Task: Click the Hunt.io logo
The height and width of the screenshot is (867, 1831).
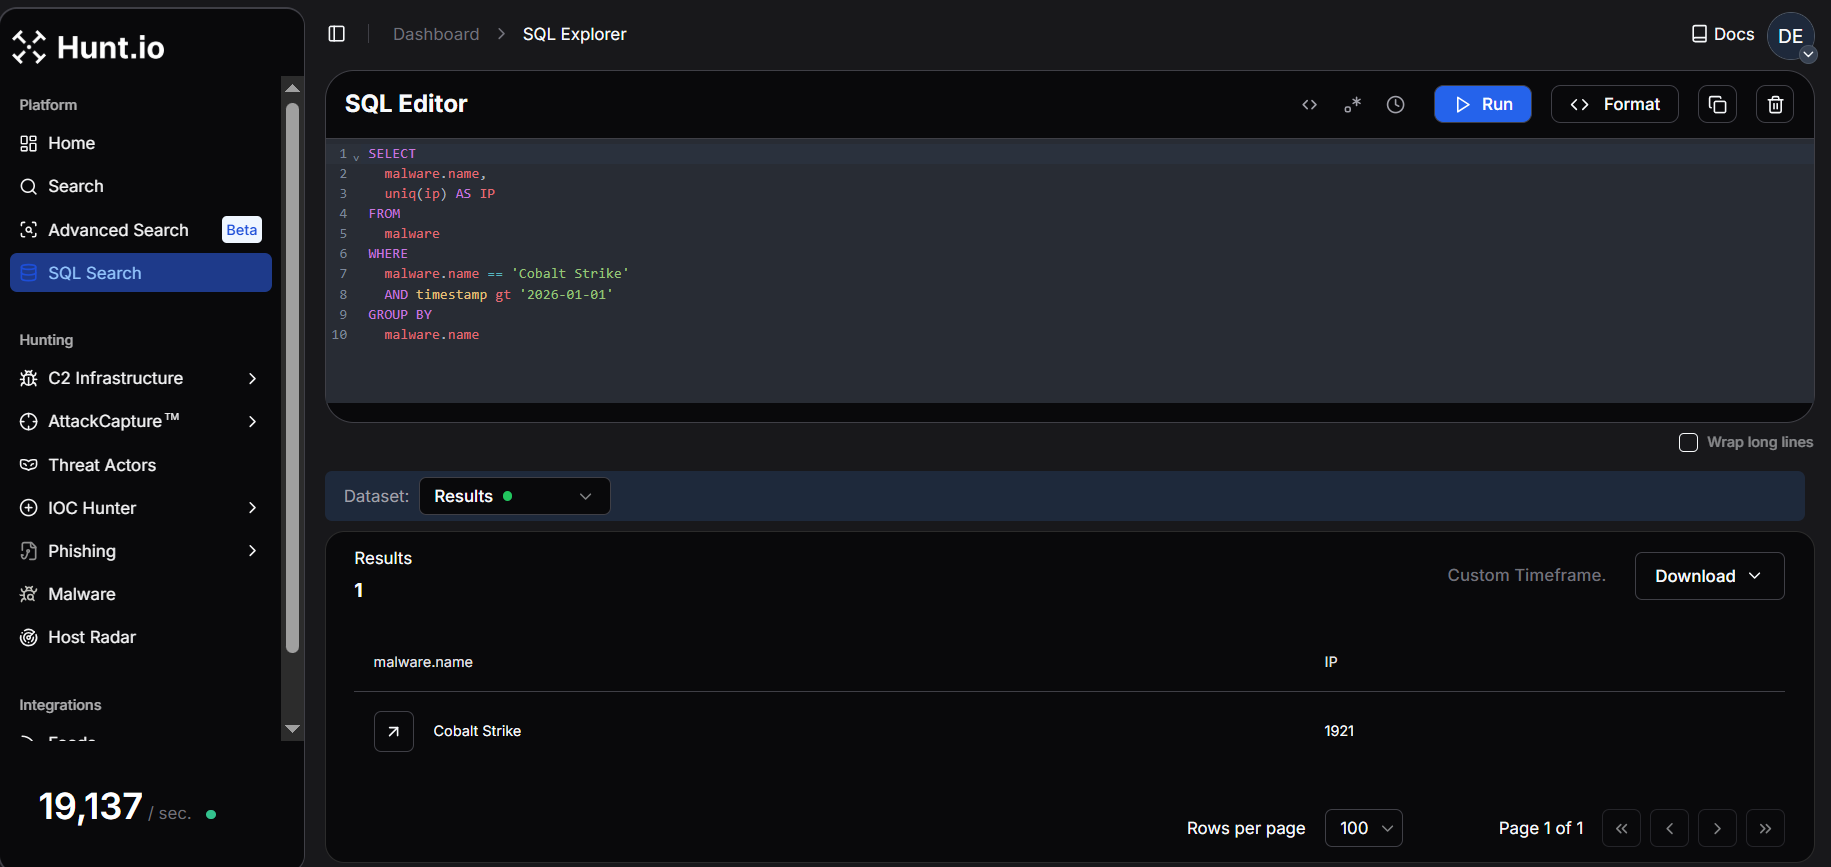Action: 88,47
